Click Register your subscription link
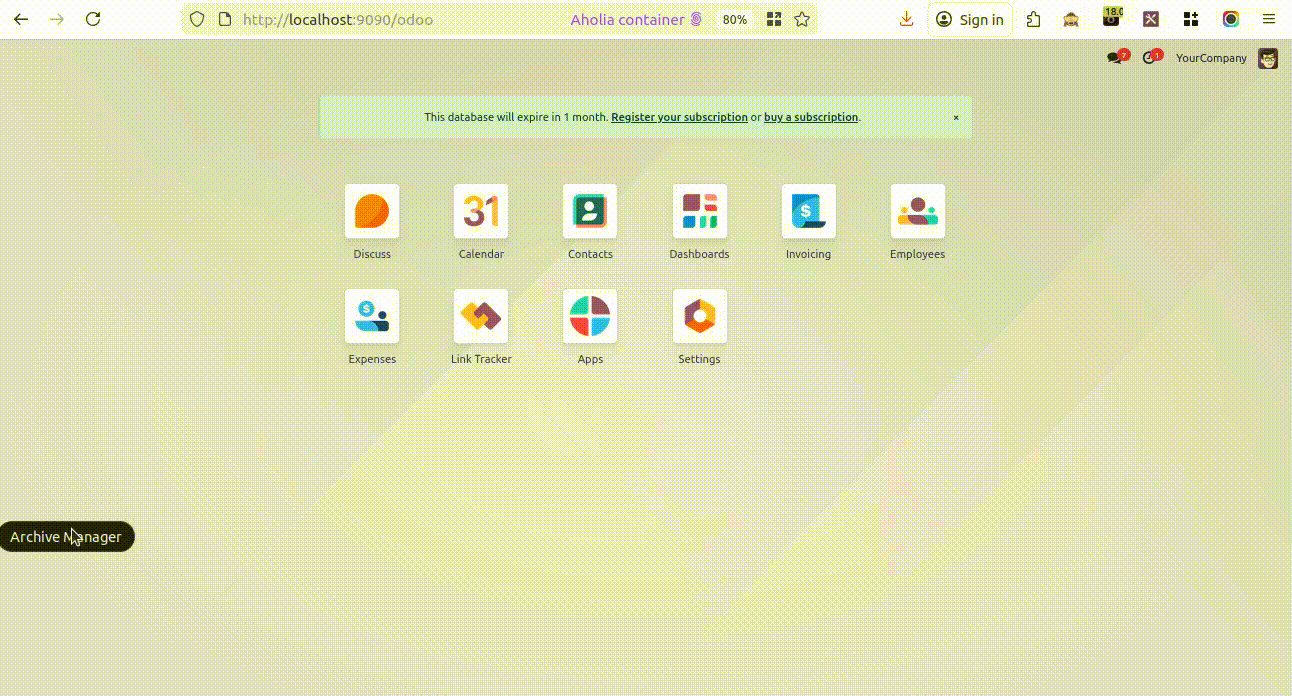 [x=679, y=117]
